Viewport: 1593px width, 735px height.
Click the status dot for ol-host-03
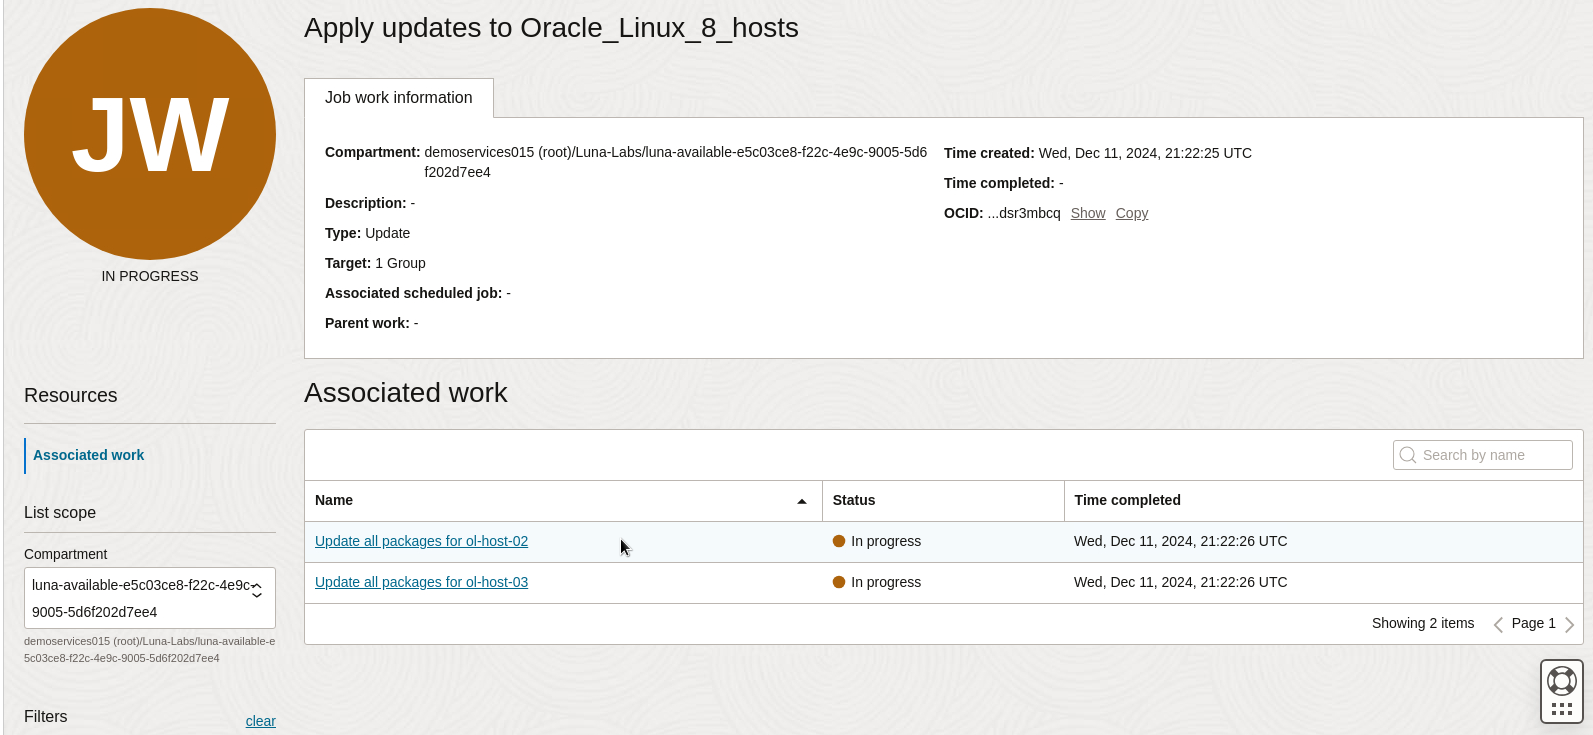(839, 582)
